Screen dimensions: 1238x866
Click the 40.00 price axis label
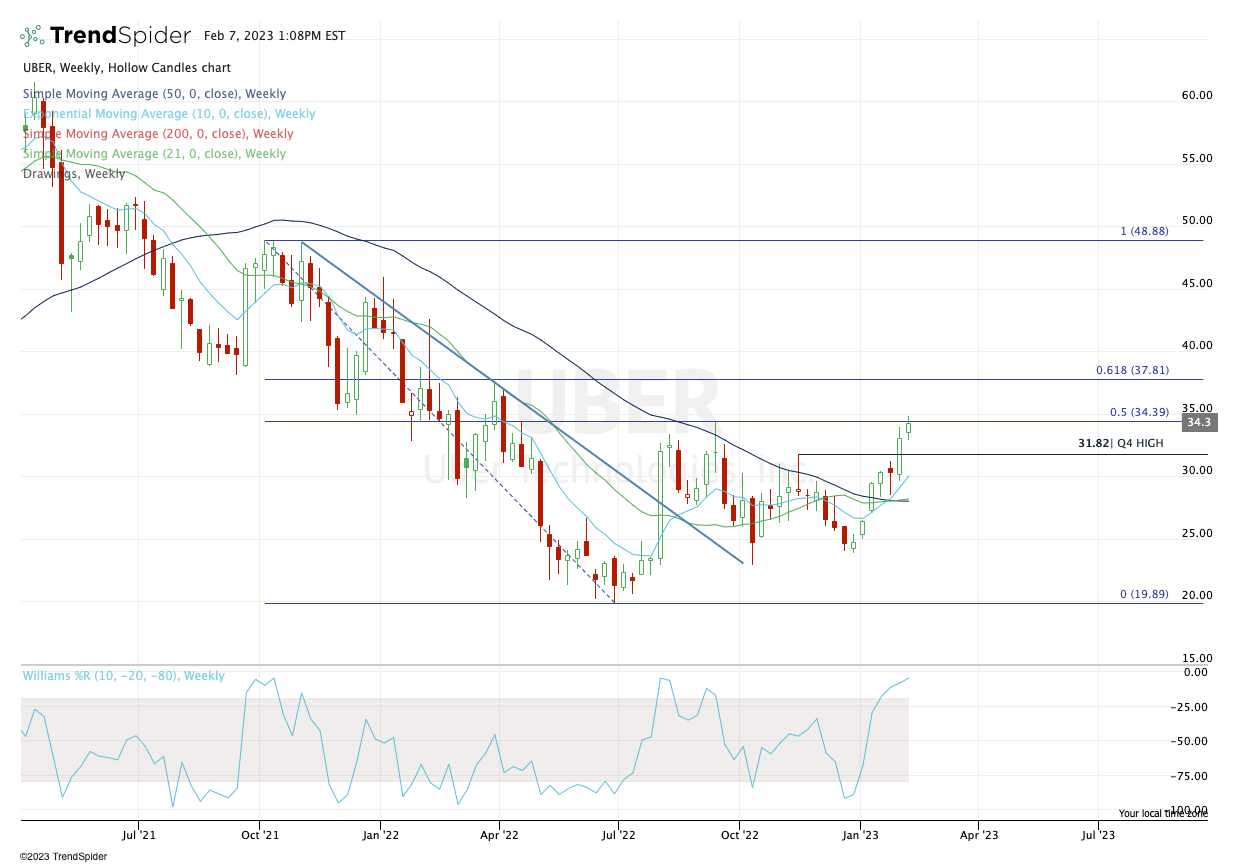tap(1197, 345)
